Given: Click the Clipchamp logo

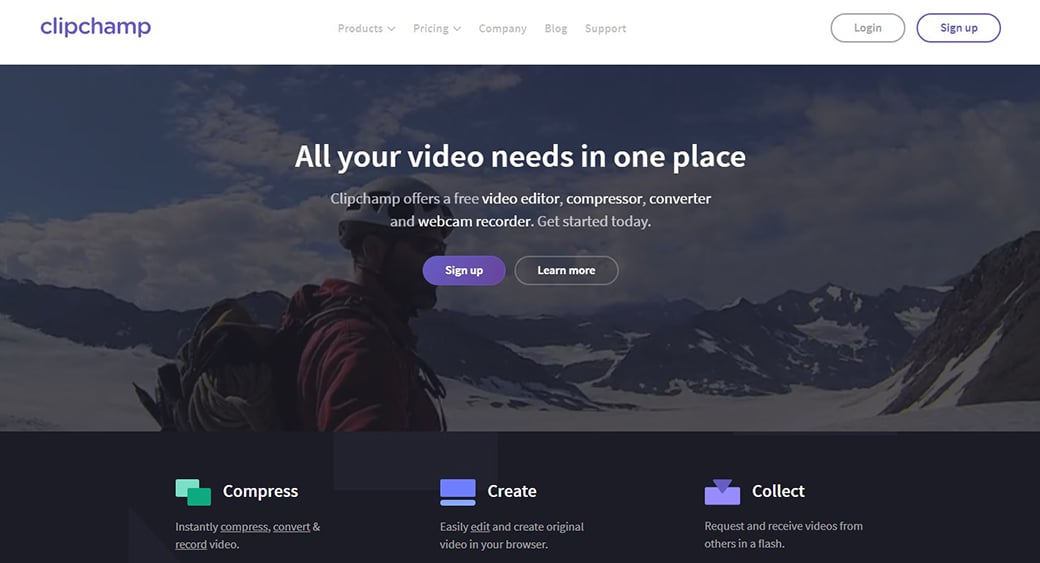Looking at the screenshot, I should coord(95,27).
